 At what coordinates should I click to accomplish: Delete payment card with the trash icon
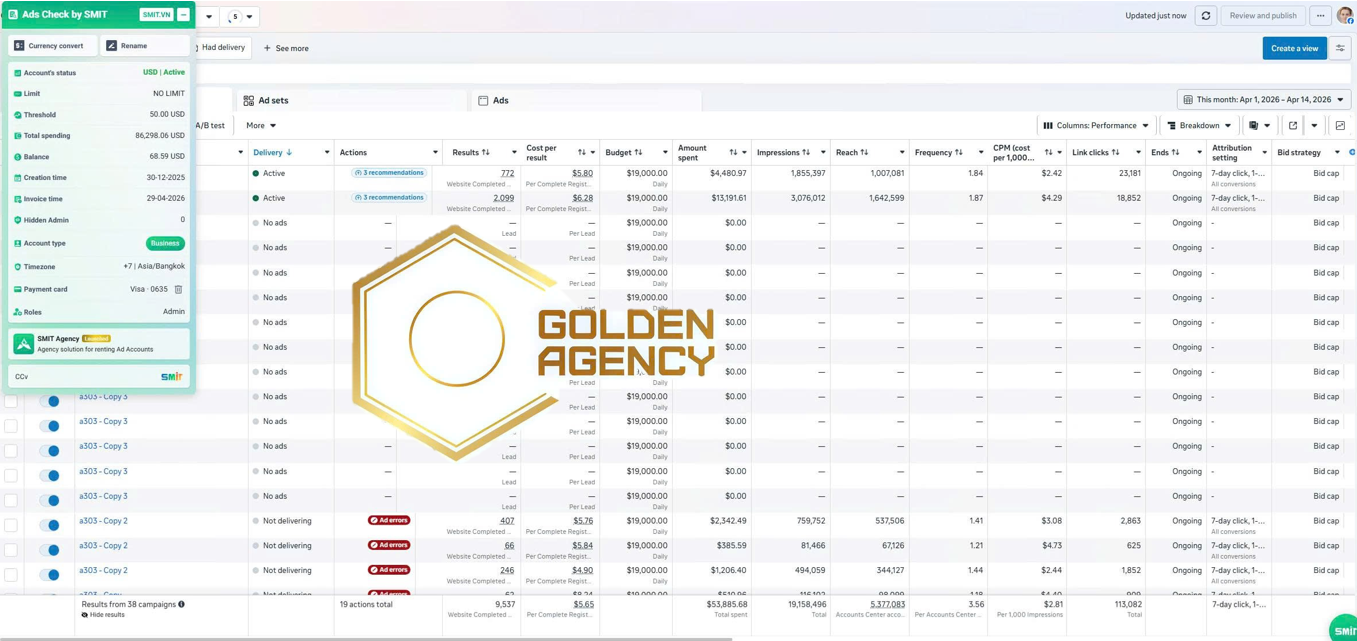(178, 289)
